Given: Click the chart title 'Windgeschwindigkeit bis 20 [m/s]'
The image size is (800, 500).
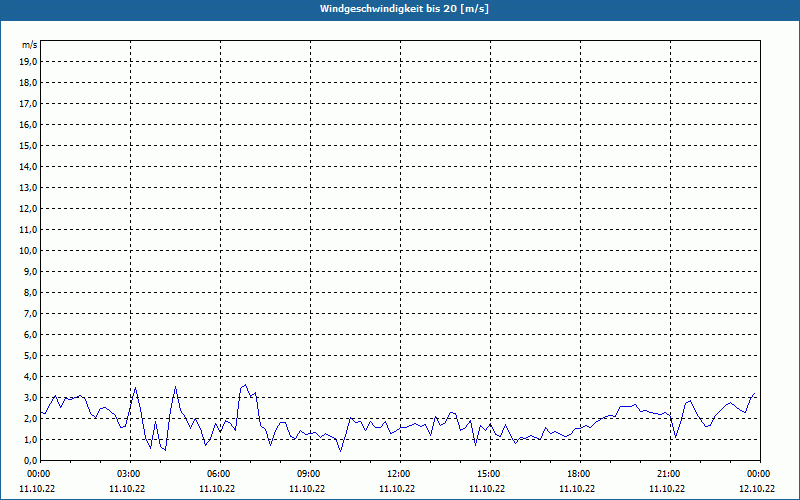Looking at the screenshot, I should click(x=404, y=9).
